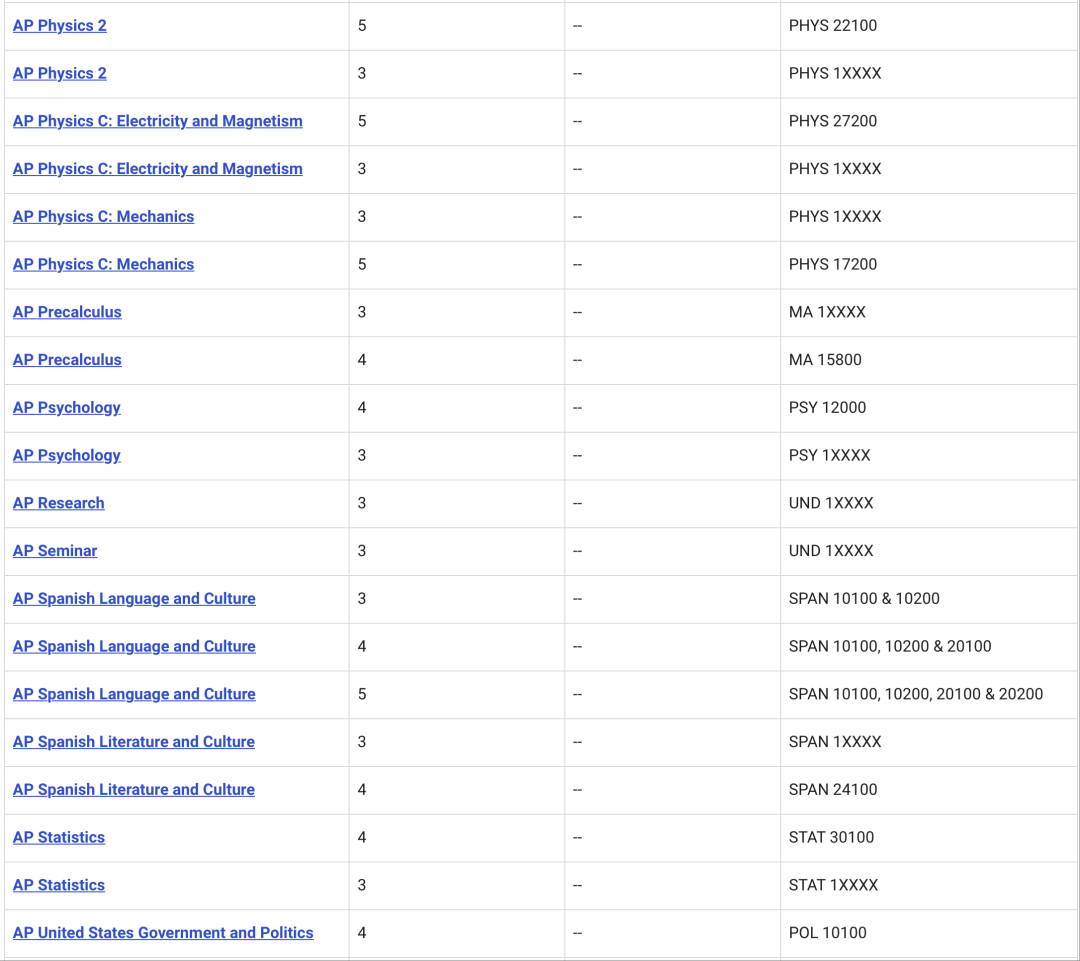Open AP United States Government and Politics link
The height and width of the screenshot is (961, 1080).
(163, 933)
